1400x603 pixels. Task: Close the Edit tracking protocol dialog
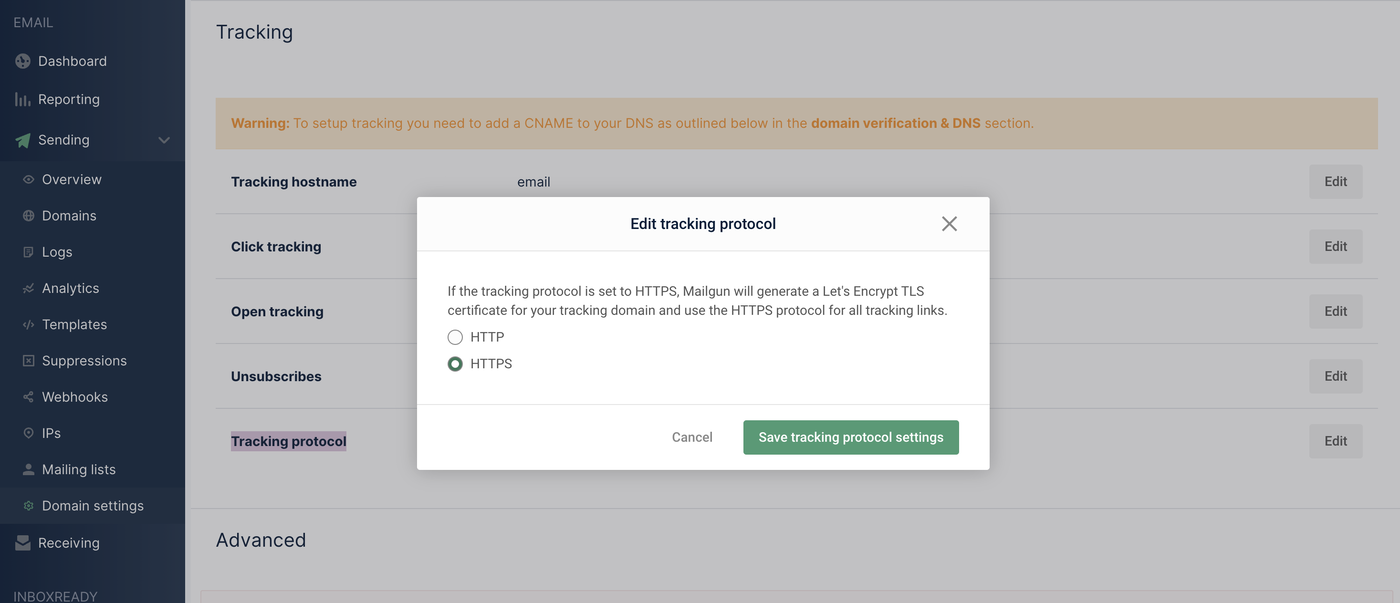coord(949,224)
